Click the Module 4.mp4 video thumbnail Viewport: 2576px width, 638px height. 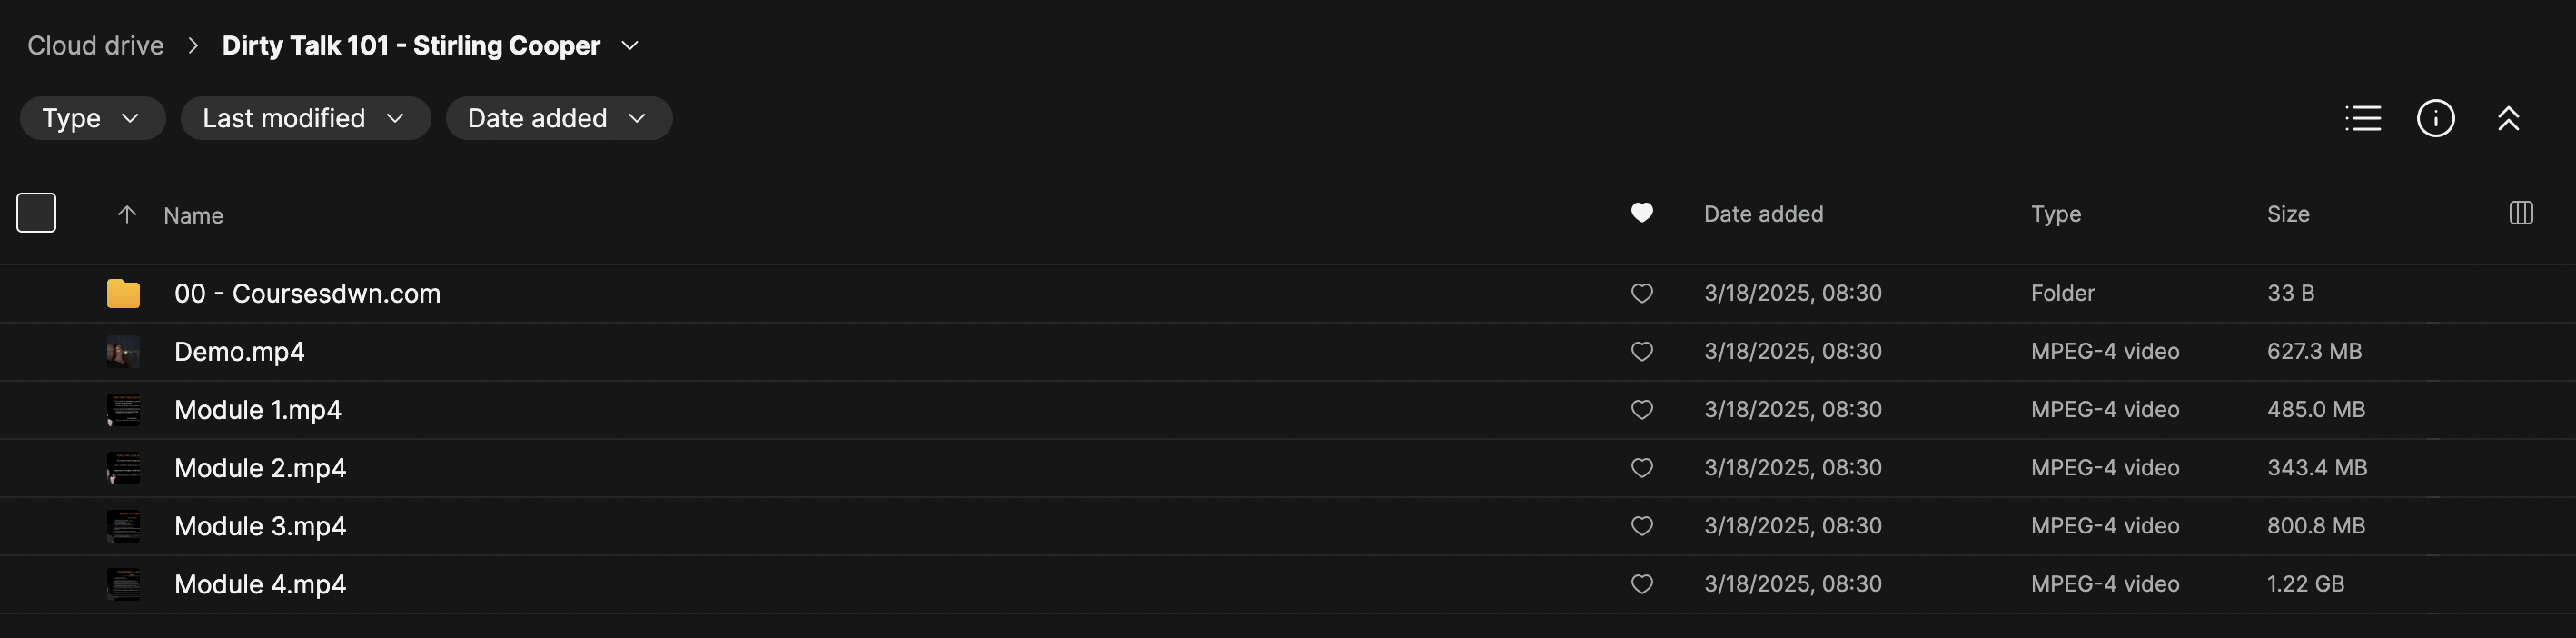pyautogui.click(x=123, y=584)
